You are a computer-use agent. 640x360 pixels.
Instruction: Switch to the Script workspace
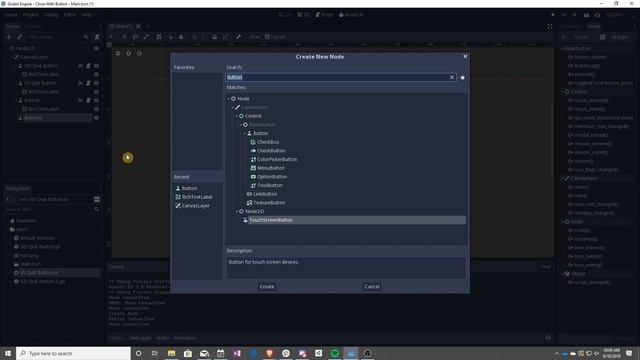point(324,15)
